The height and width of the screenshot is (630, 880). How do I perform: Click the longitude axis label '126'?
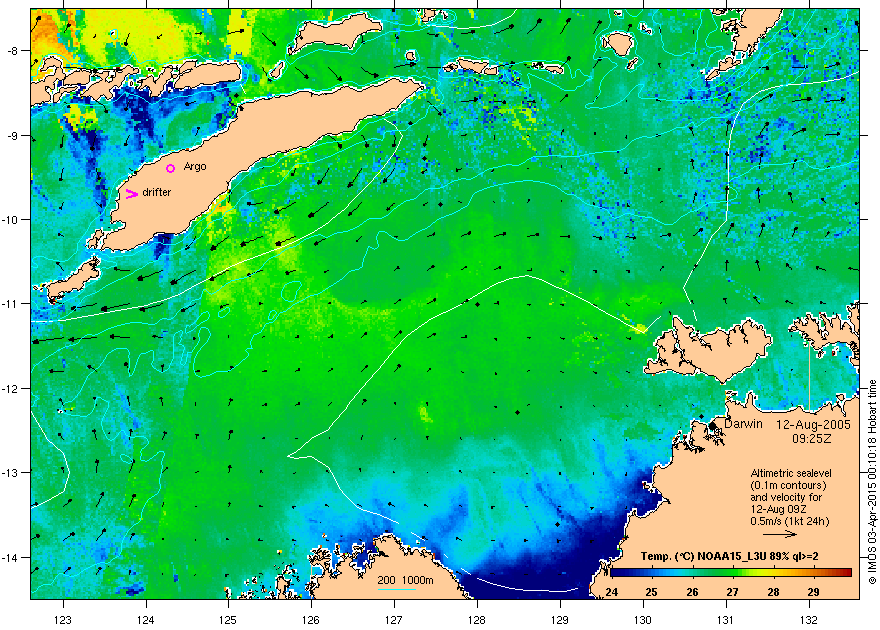click(311, 620)
